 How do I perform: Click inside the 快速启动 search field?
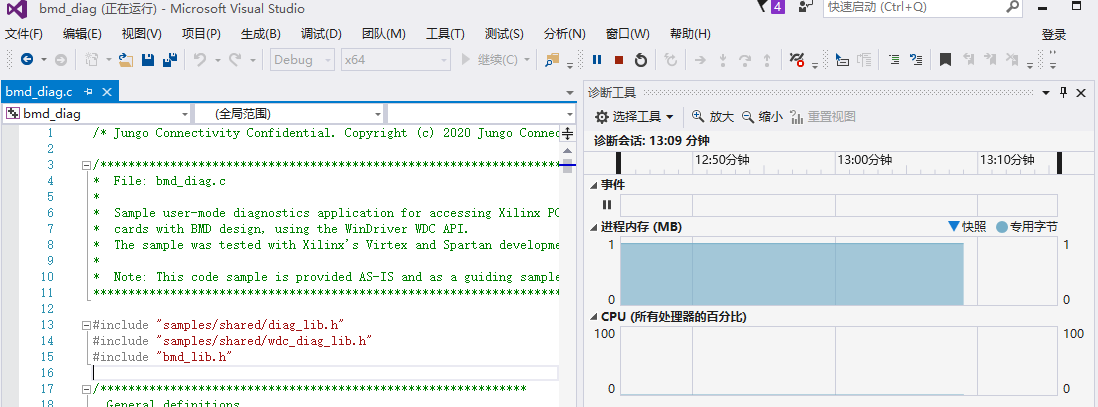pos(924,8)
